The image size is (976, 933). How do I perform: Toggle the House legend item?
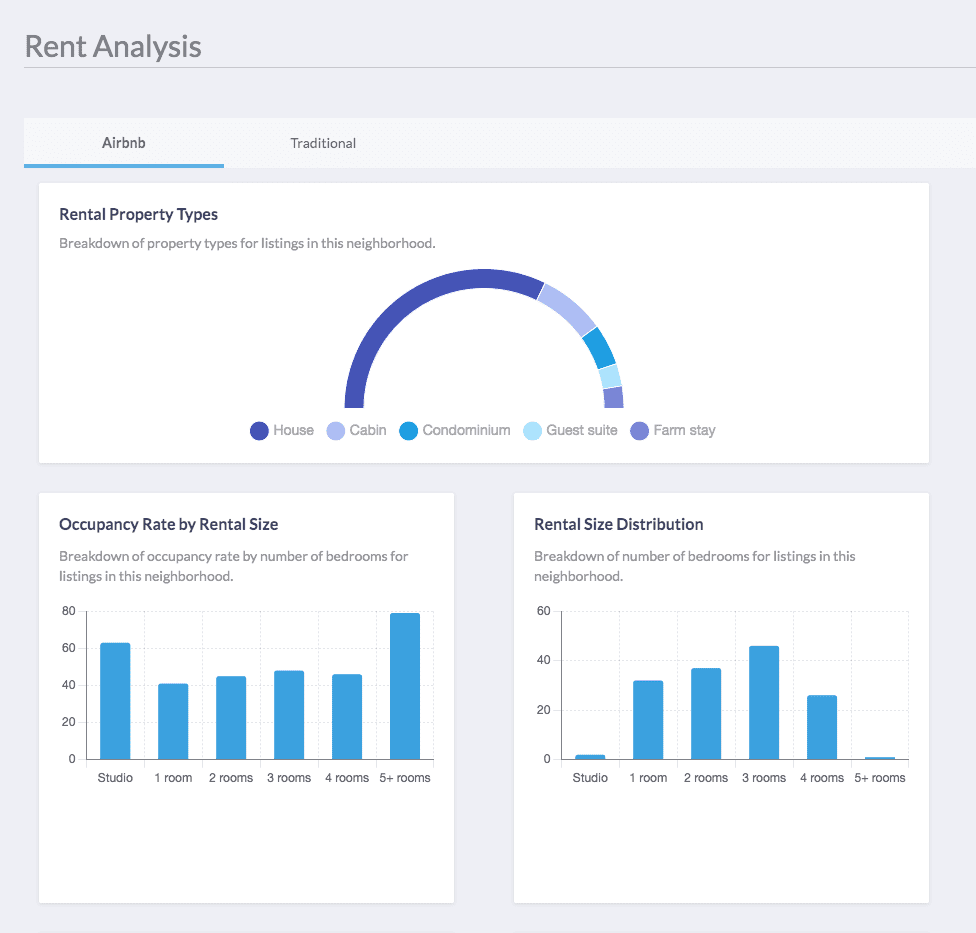coord(282,431)
